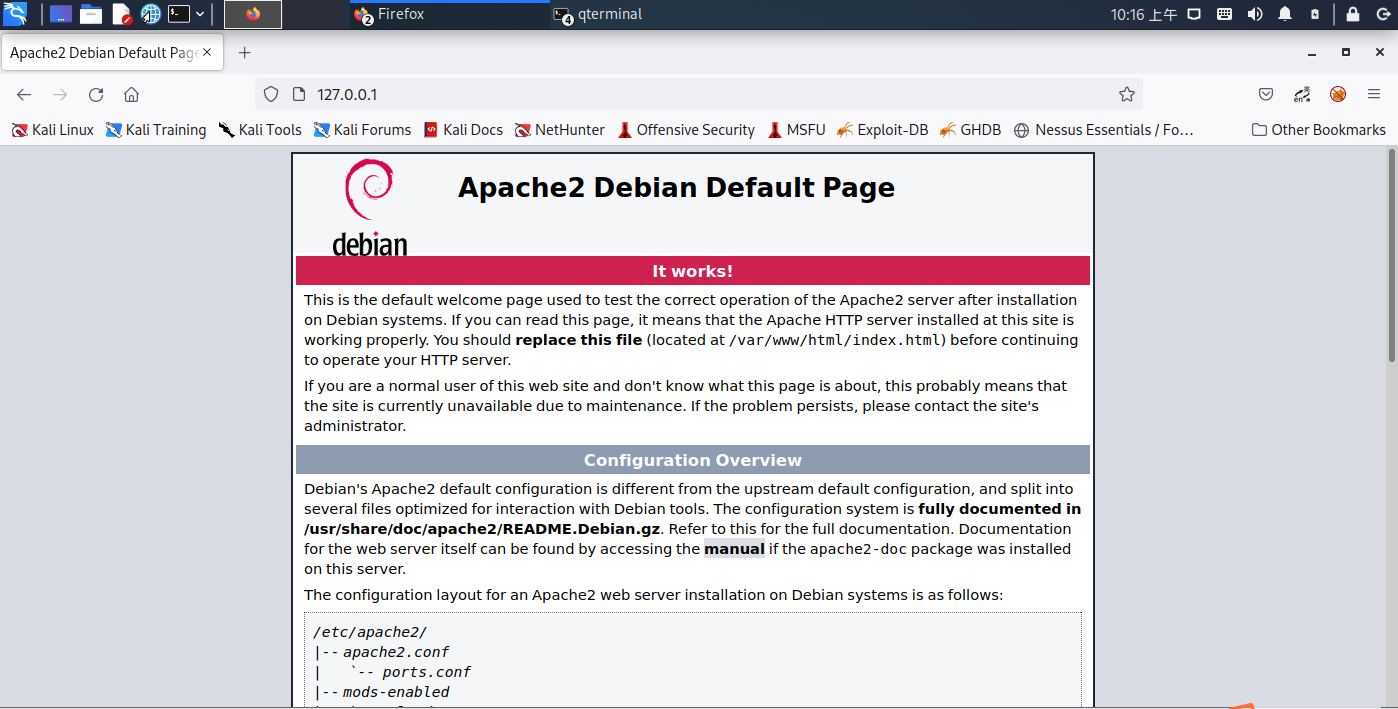Select the Firefox icon-only taskbar button
This screenshot has width=1398, height=709.
(x=253, y=14)
